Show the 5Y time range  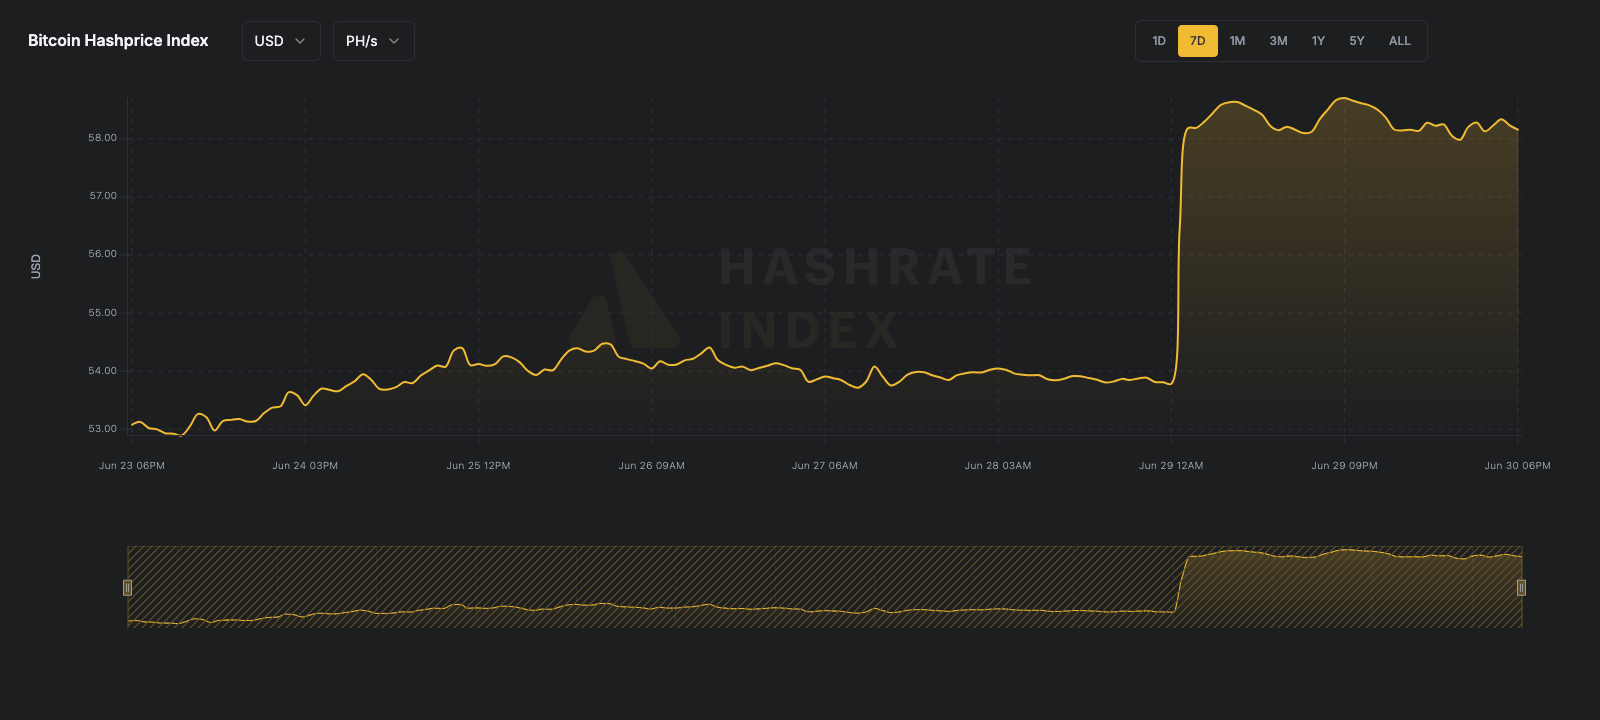pos(1357,41)
